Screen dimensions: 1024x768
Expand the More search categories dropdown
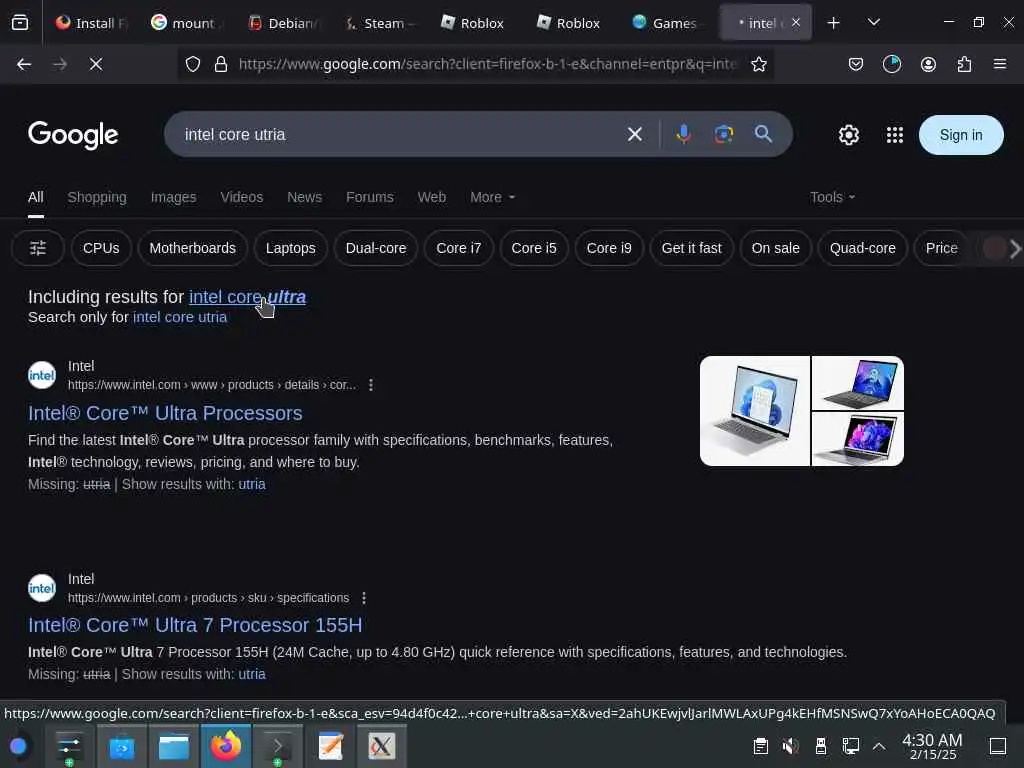pyautogui.click(x=492, y=197)
